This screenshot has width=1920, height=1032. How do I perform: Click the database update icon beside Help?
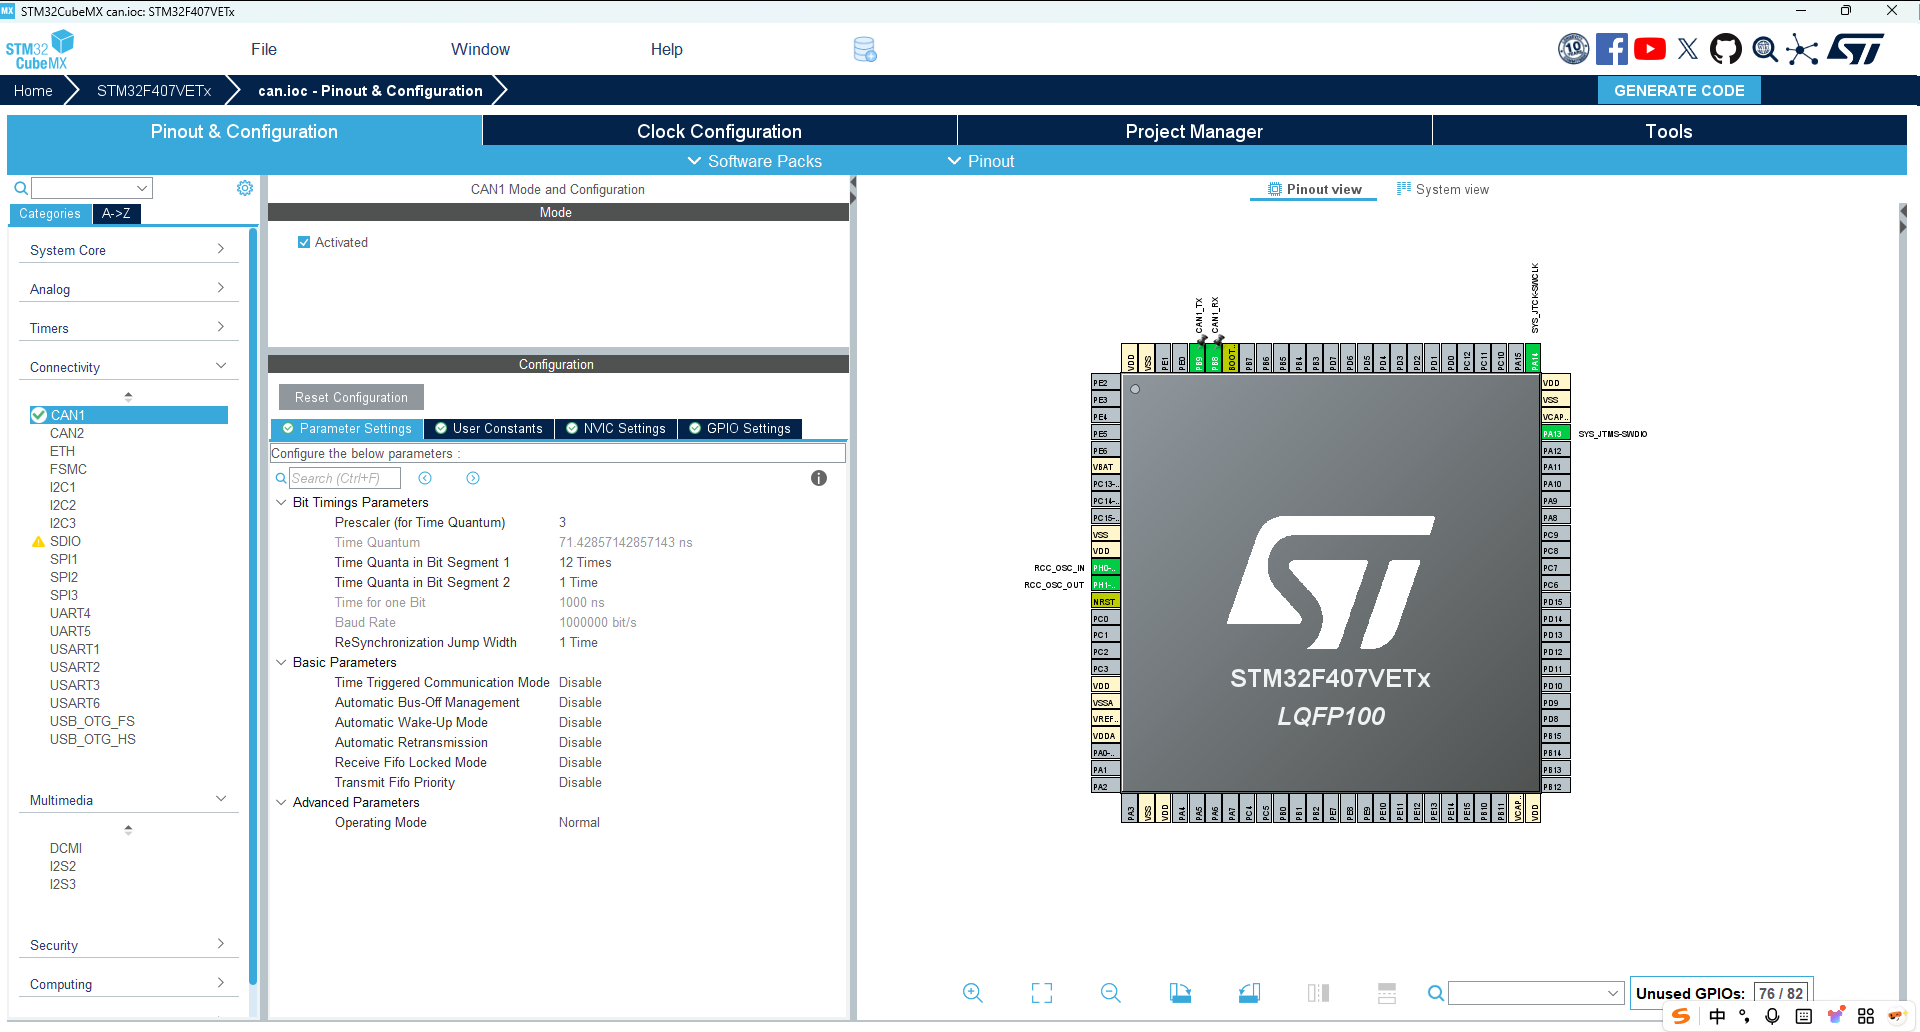865,50
